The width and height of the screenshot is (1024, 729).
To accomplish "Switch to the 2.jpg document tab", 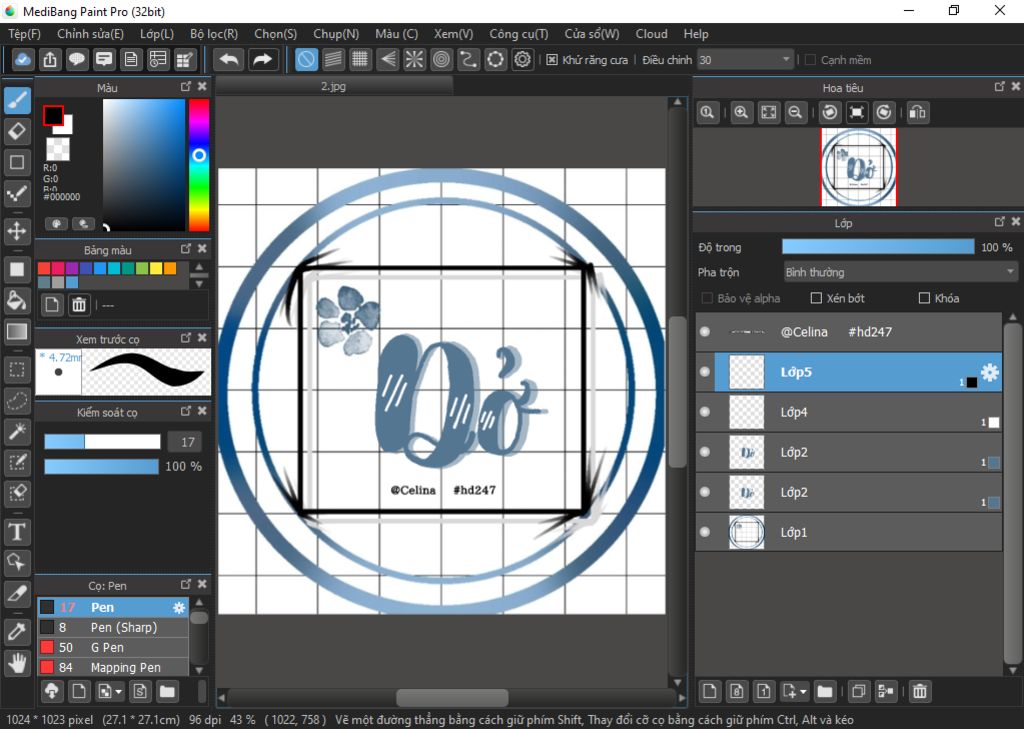I will pos(334,86).
